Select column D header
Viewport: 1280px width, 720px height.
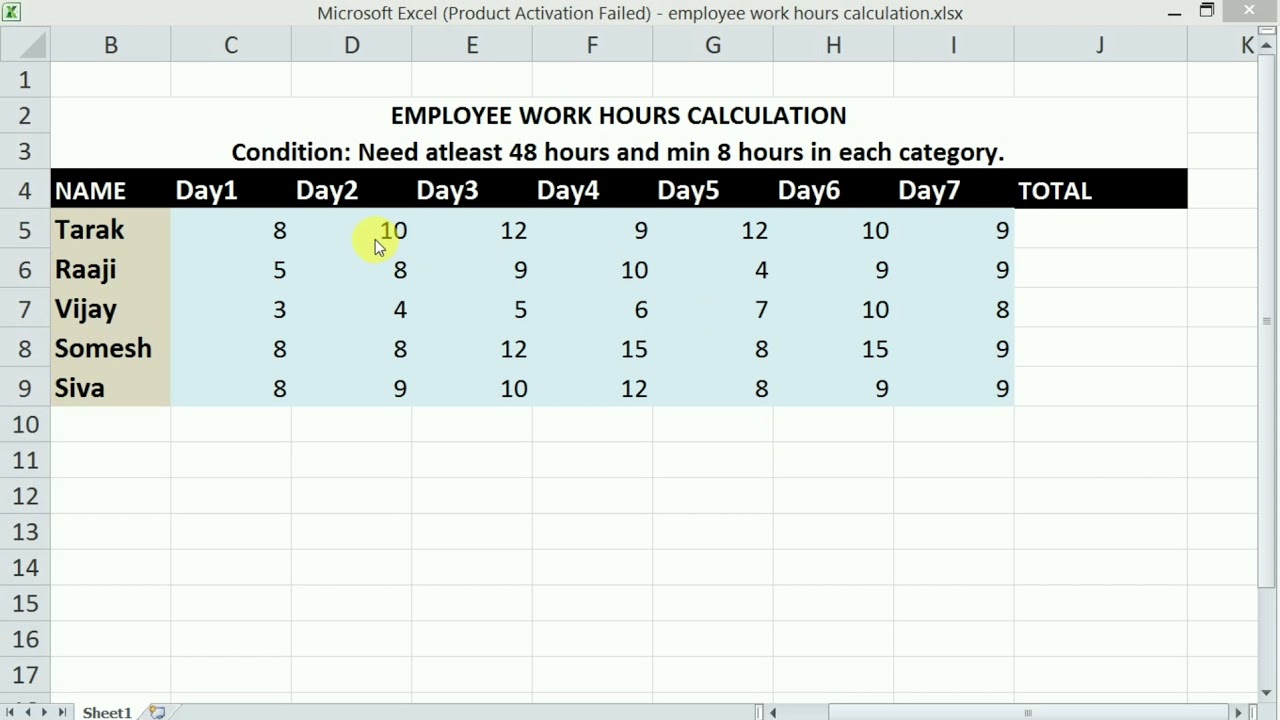pos(352,45)
